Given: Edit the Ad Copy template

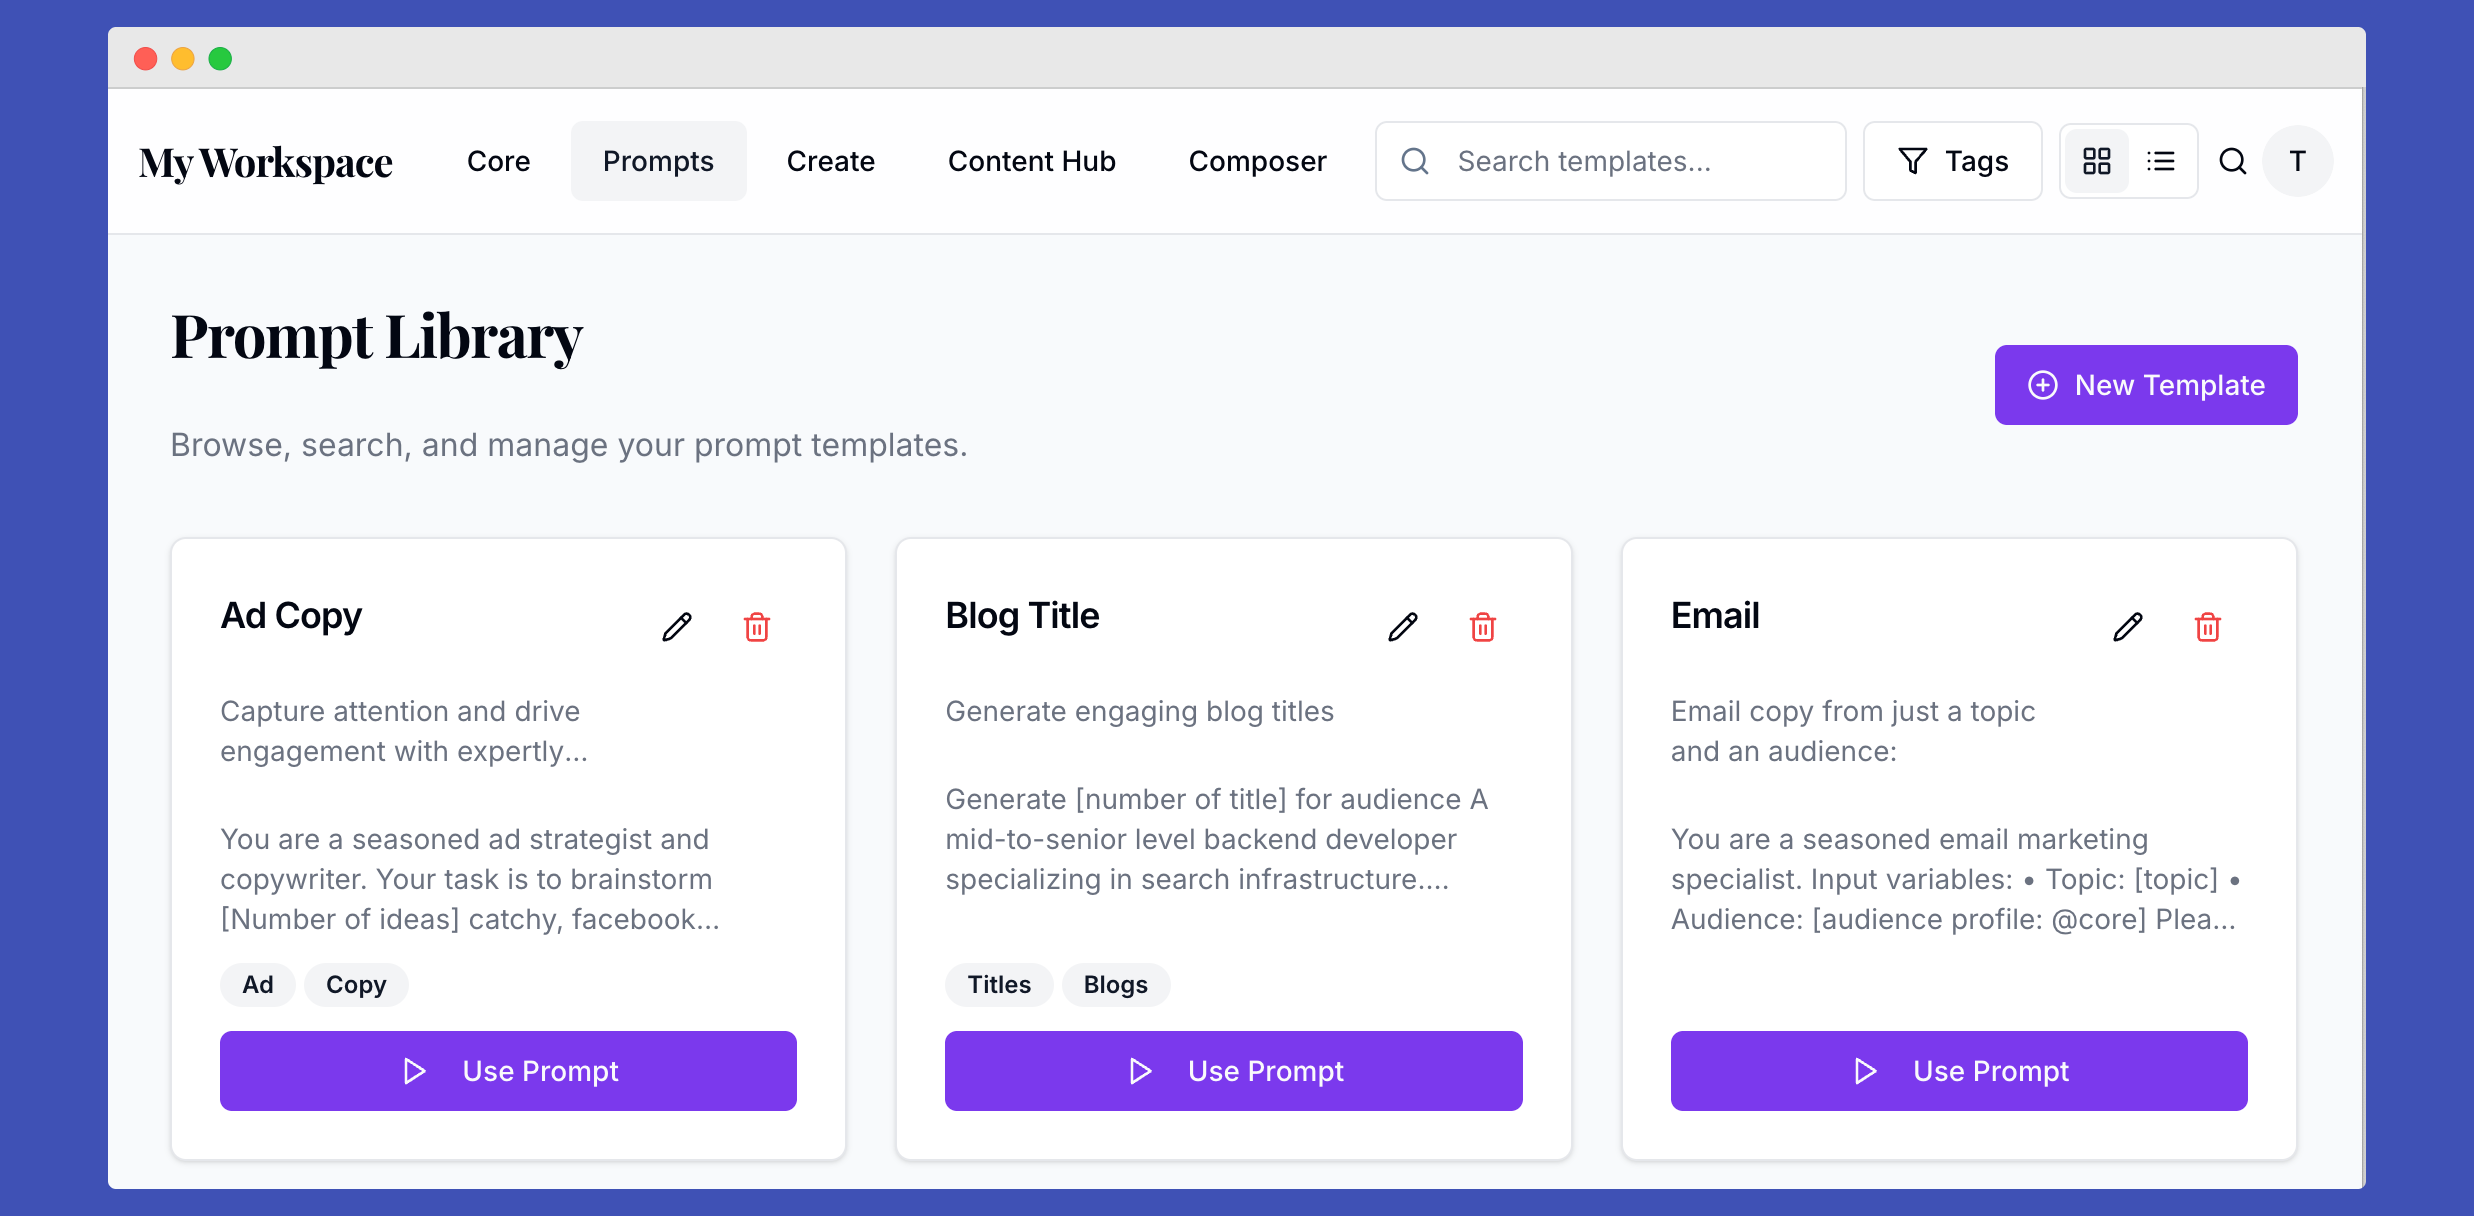Looking at the screenshot, I should coord(677,627).
